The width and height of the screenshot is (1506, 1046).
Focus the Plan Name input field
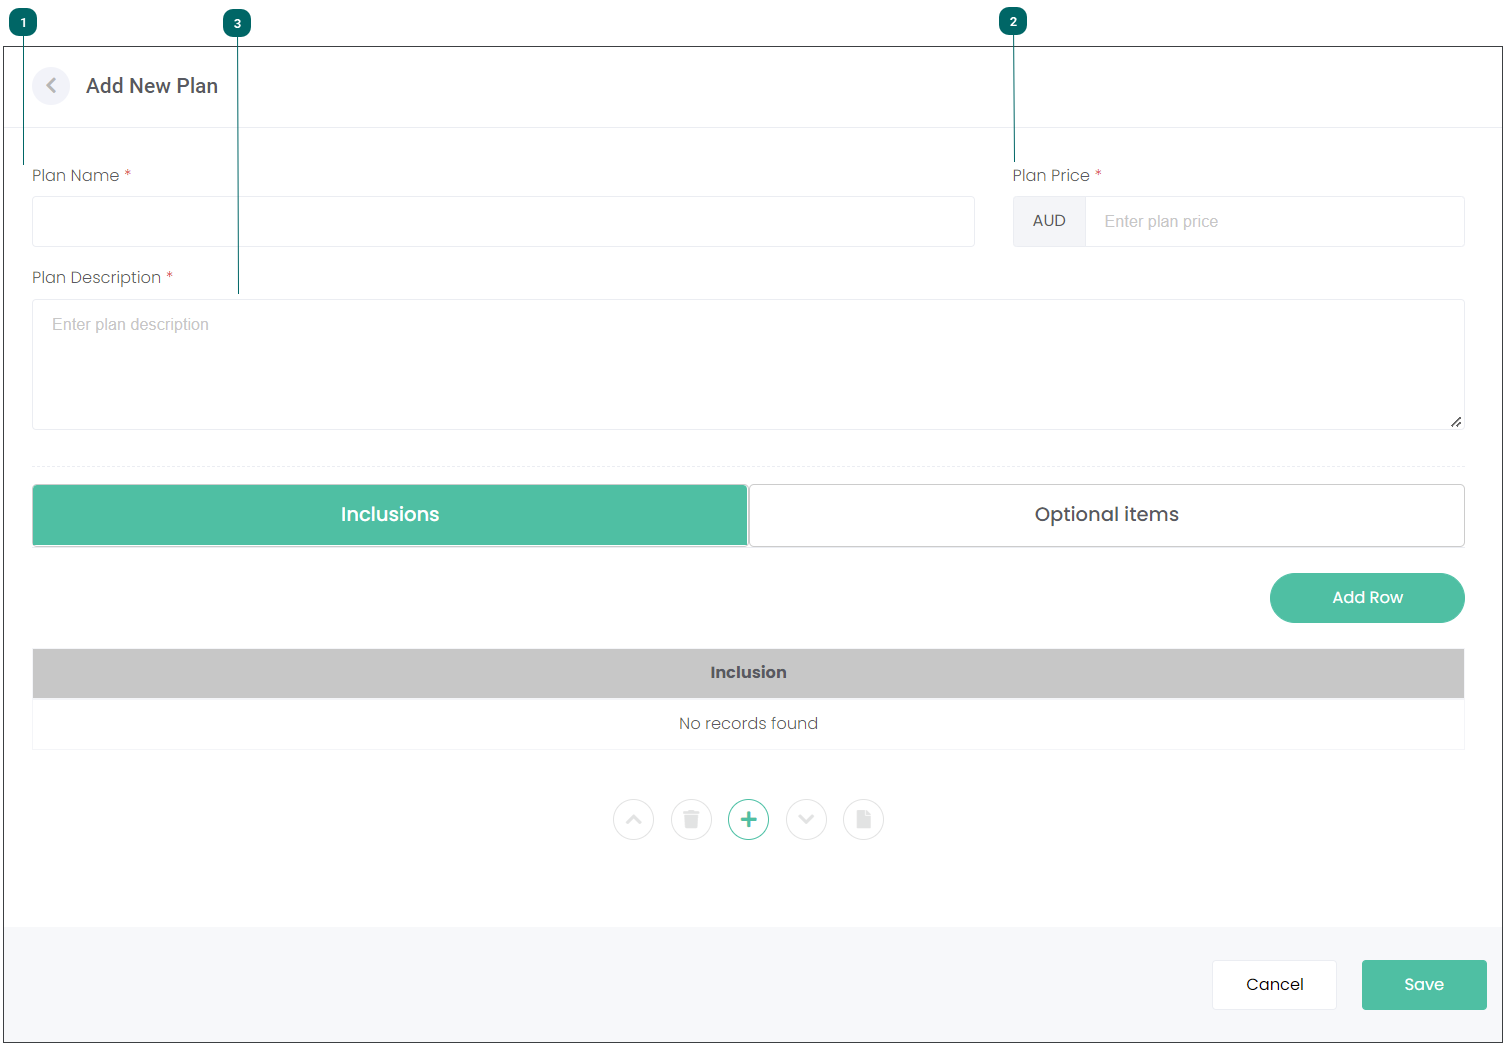click(503, 221)
